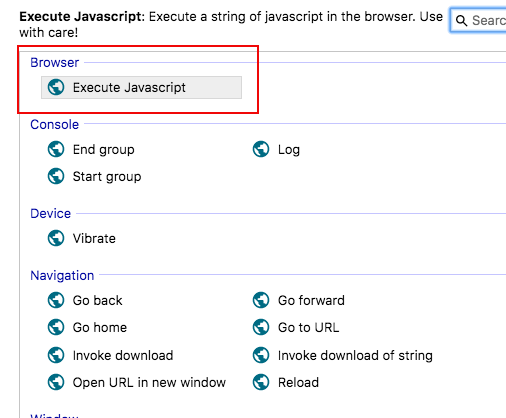This screenshot has width=506, height=418.
Task: Click the Browser category heading
Action: [x=55, y=62]
